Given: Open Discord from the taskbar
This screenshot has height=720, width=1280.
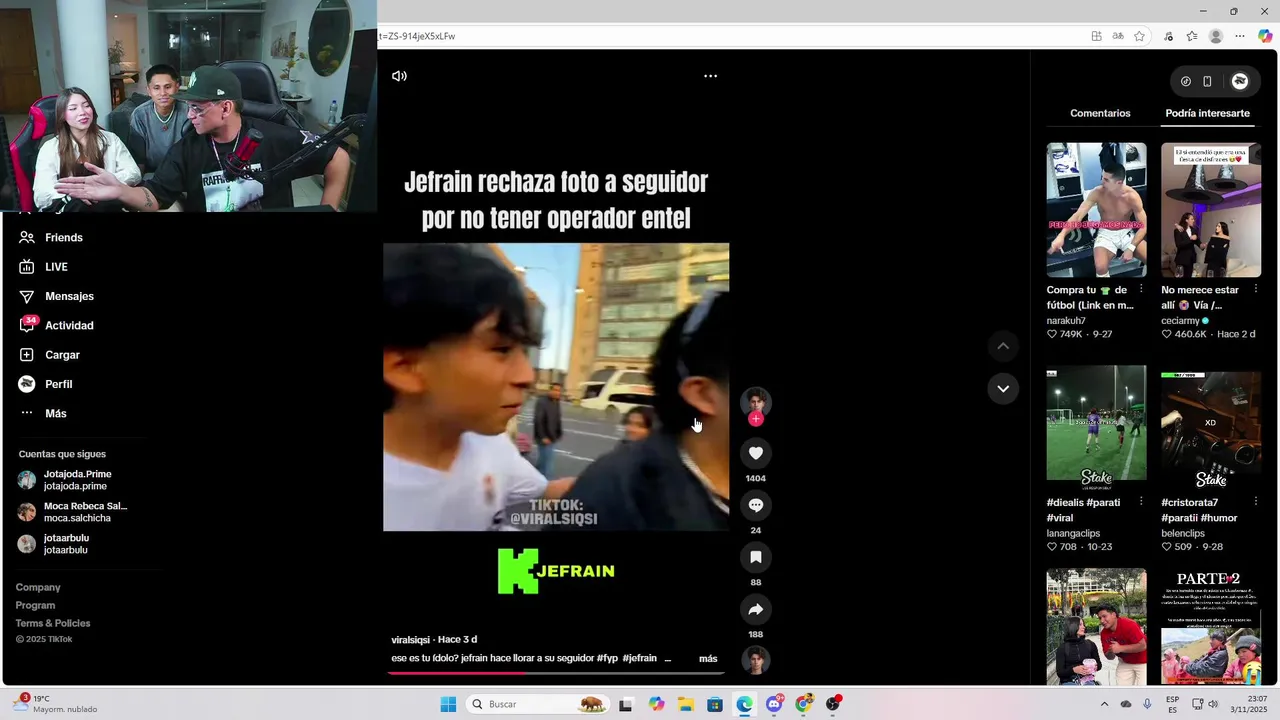Looking at the screenshot, I should [774, 704].
